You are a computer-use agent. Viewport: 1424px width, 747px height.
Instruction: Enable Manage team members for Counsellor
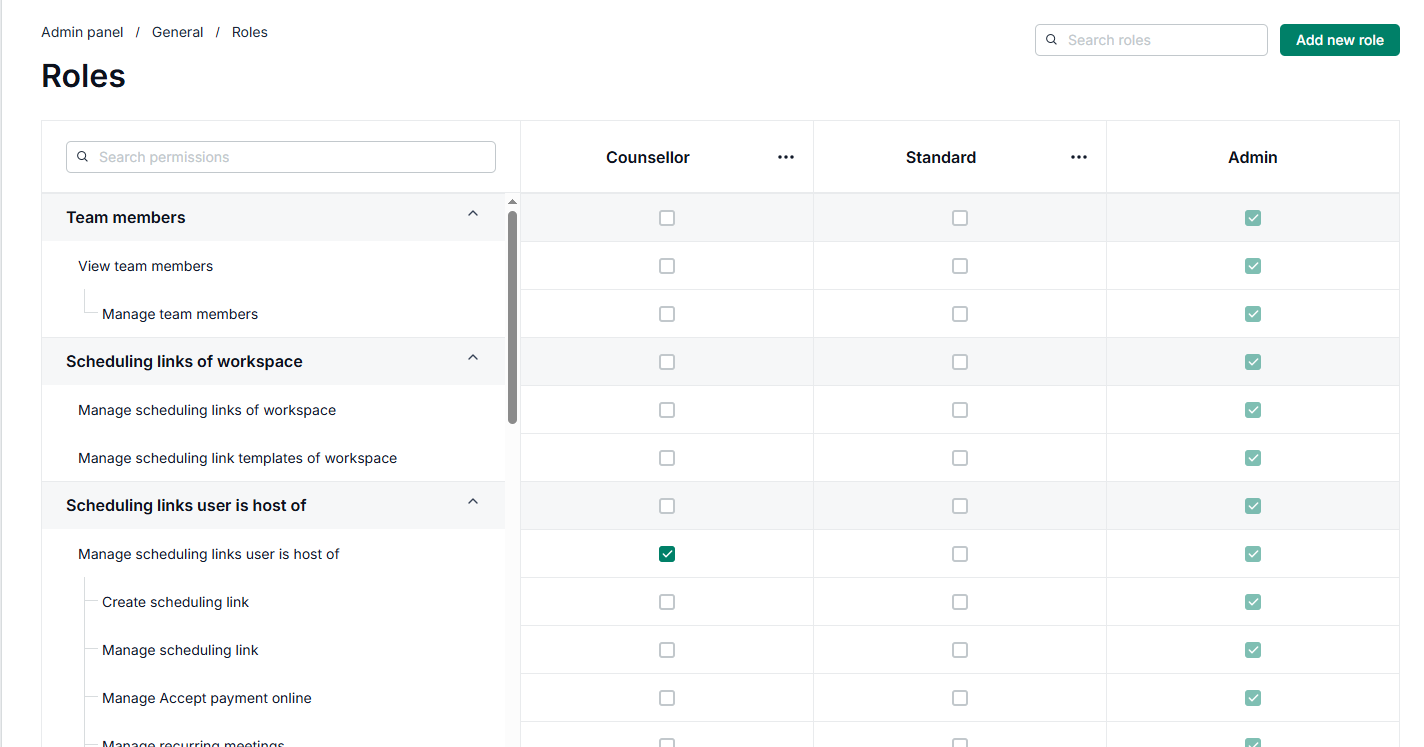(x=667, y=314)
